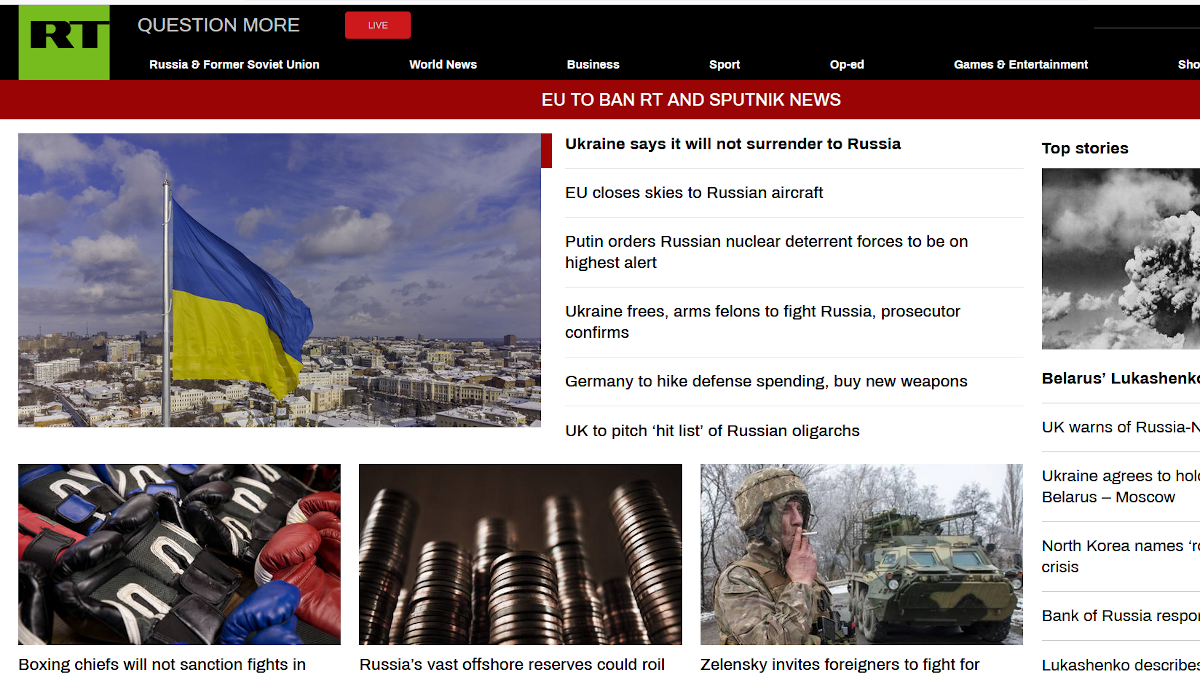This screenshot has width=1200, height=675.
Task: Click the stacked coins article image
Action: (520, 554)
